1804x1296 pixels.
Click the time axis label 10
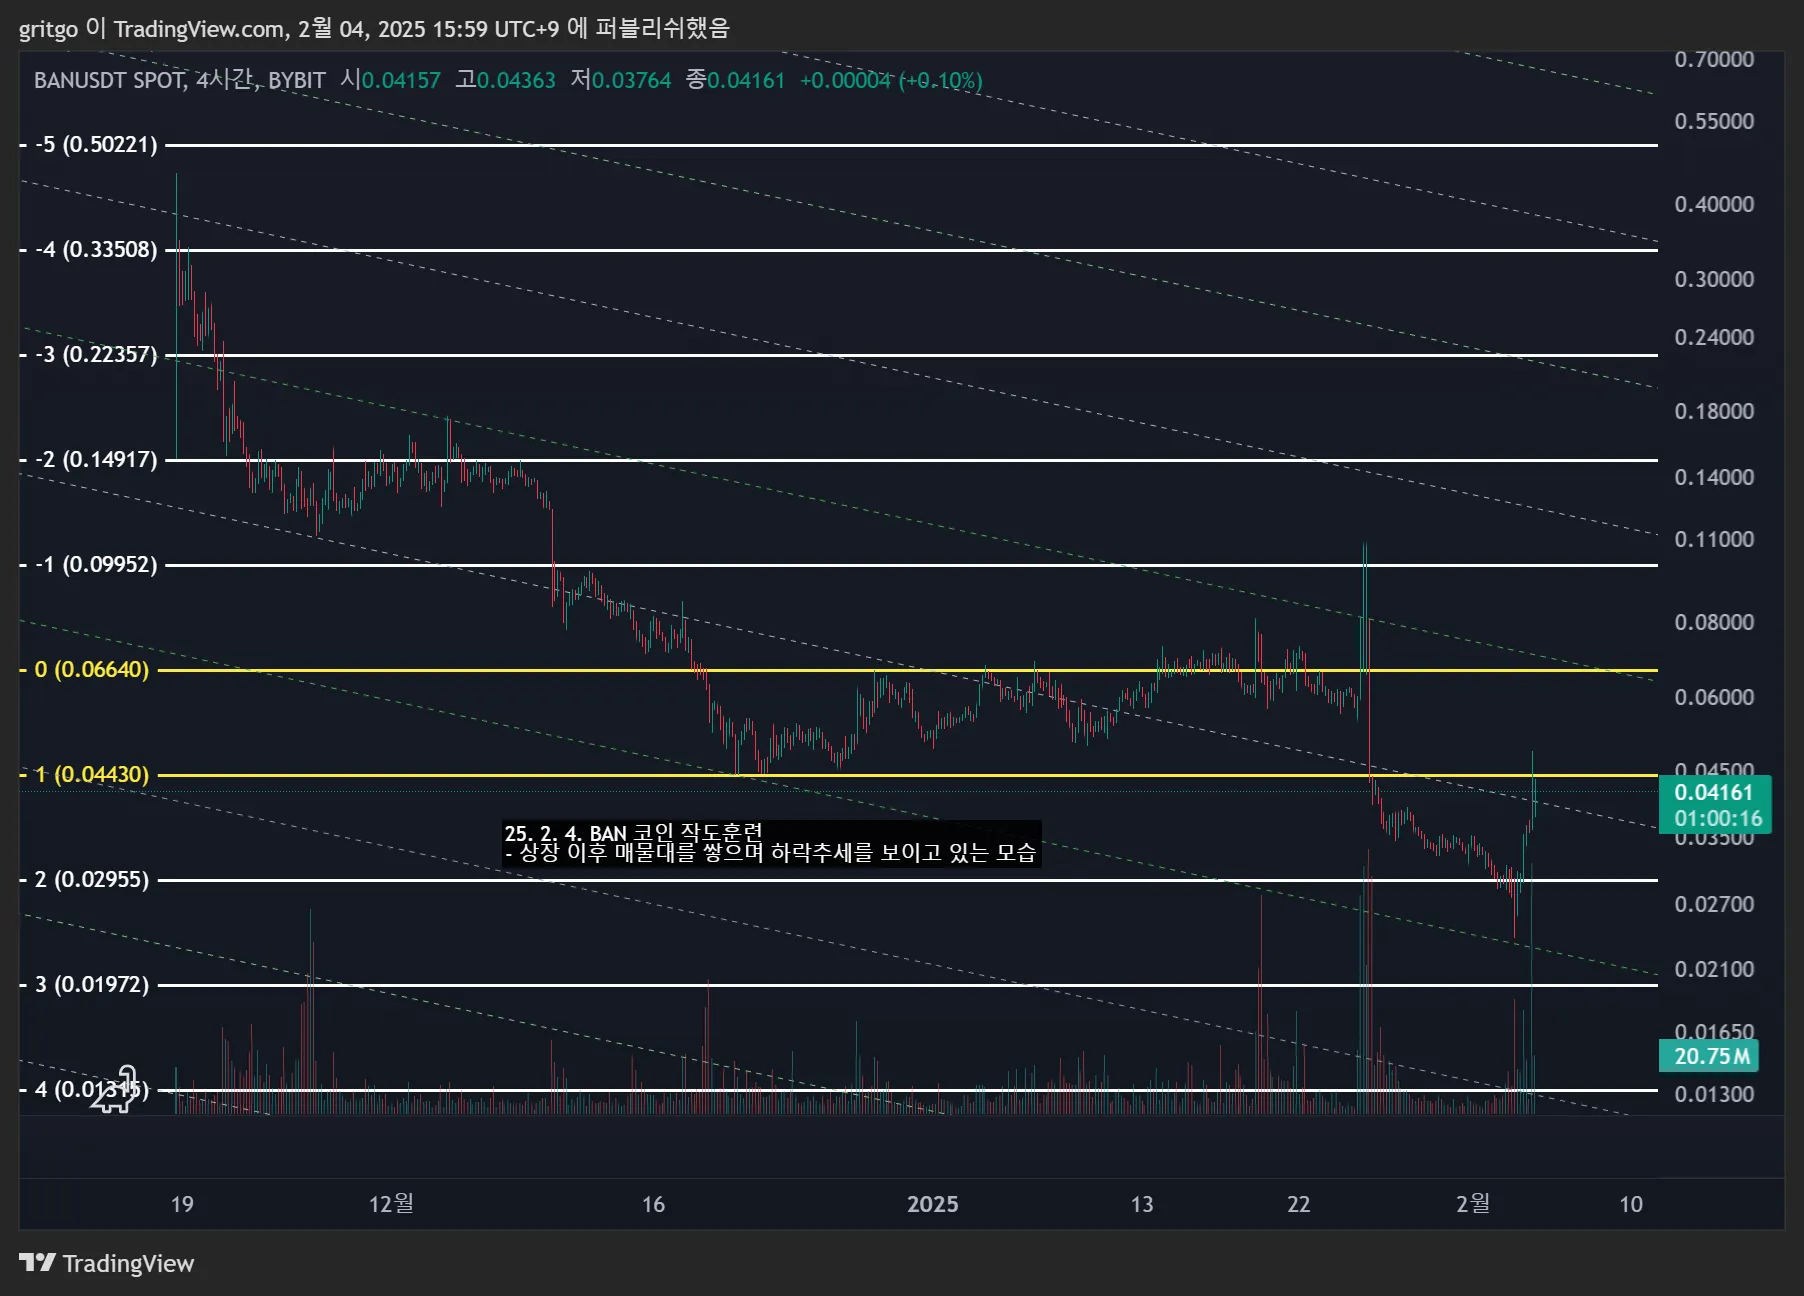(x=1631, y=1204)
